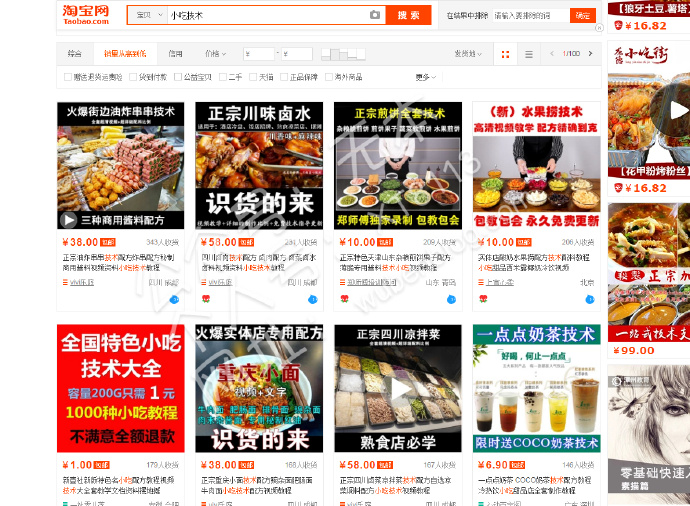Open 价格 sort dropdown
The height and width of the screenshot is (506, 690).
click(215, 54)
